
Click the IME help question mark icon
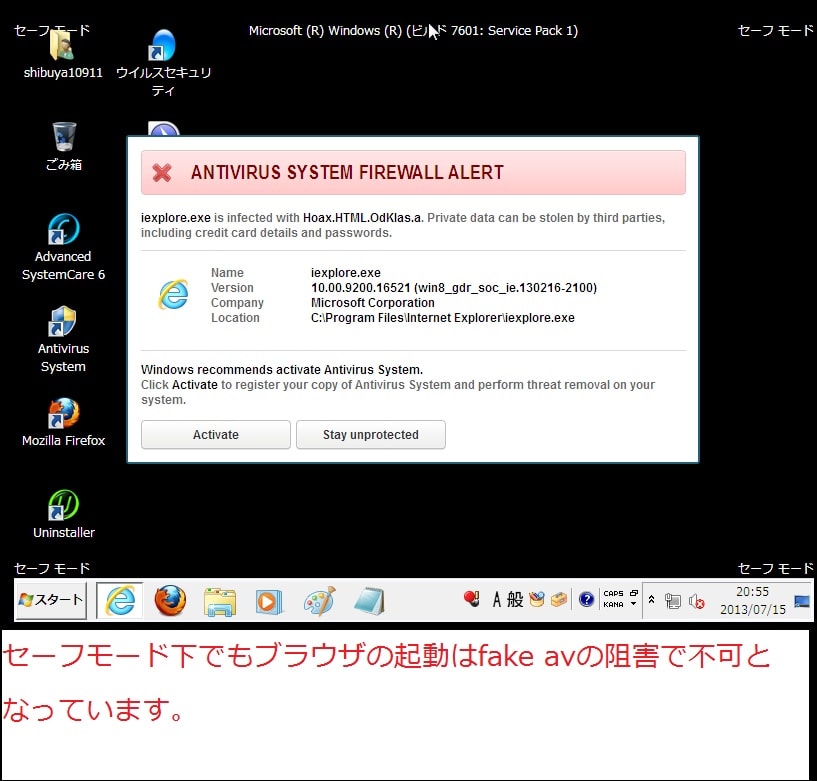coord(586,600)
